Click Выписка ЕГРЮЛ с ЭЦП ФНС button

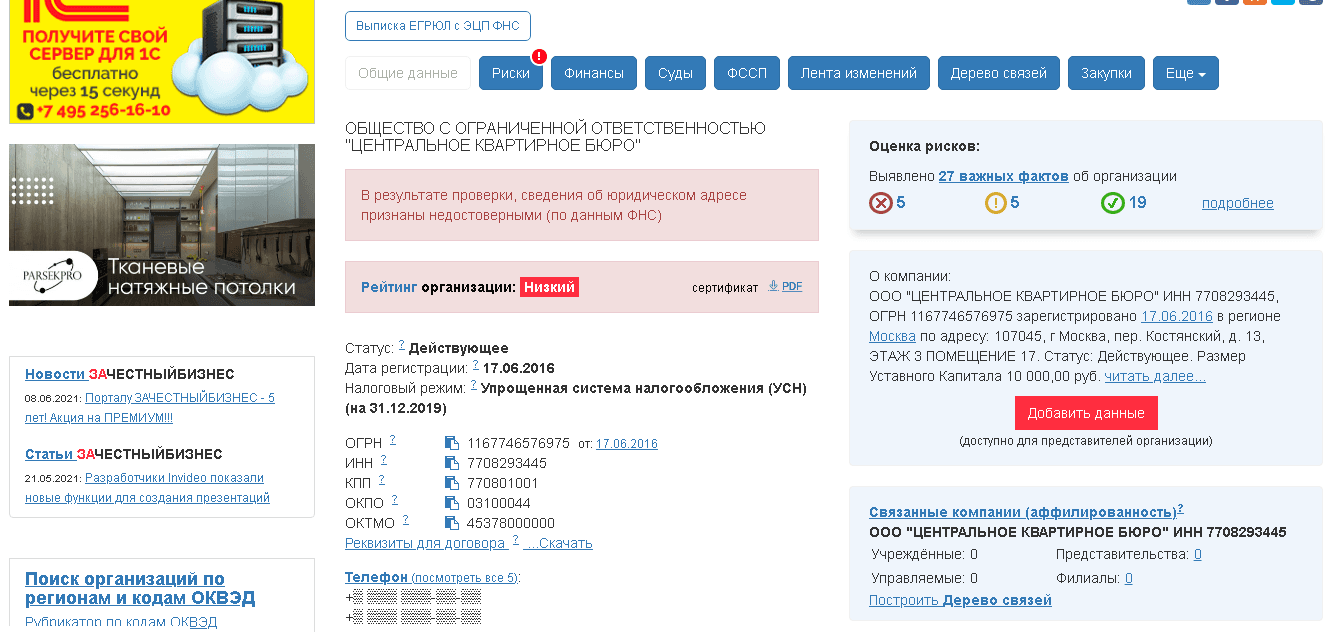click(438, 26)
